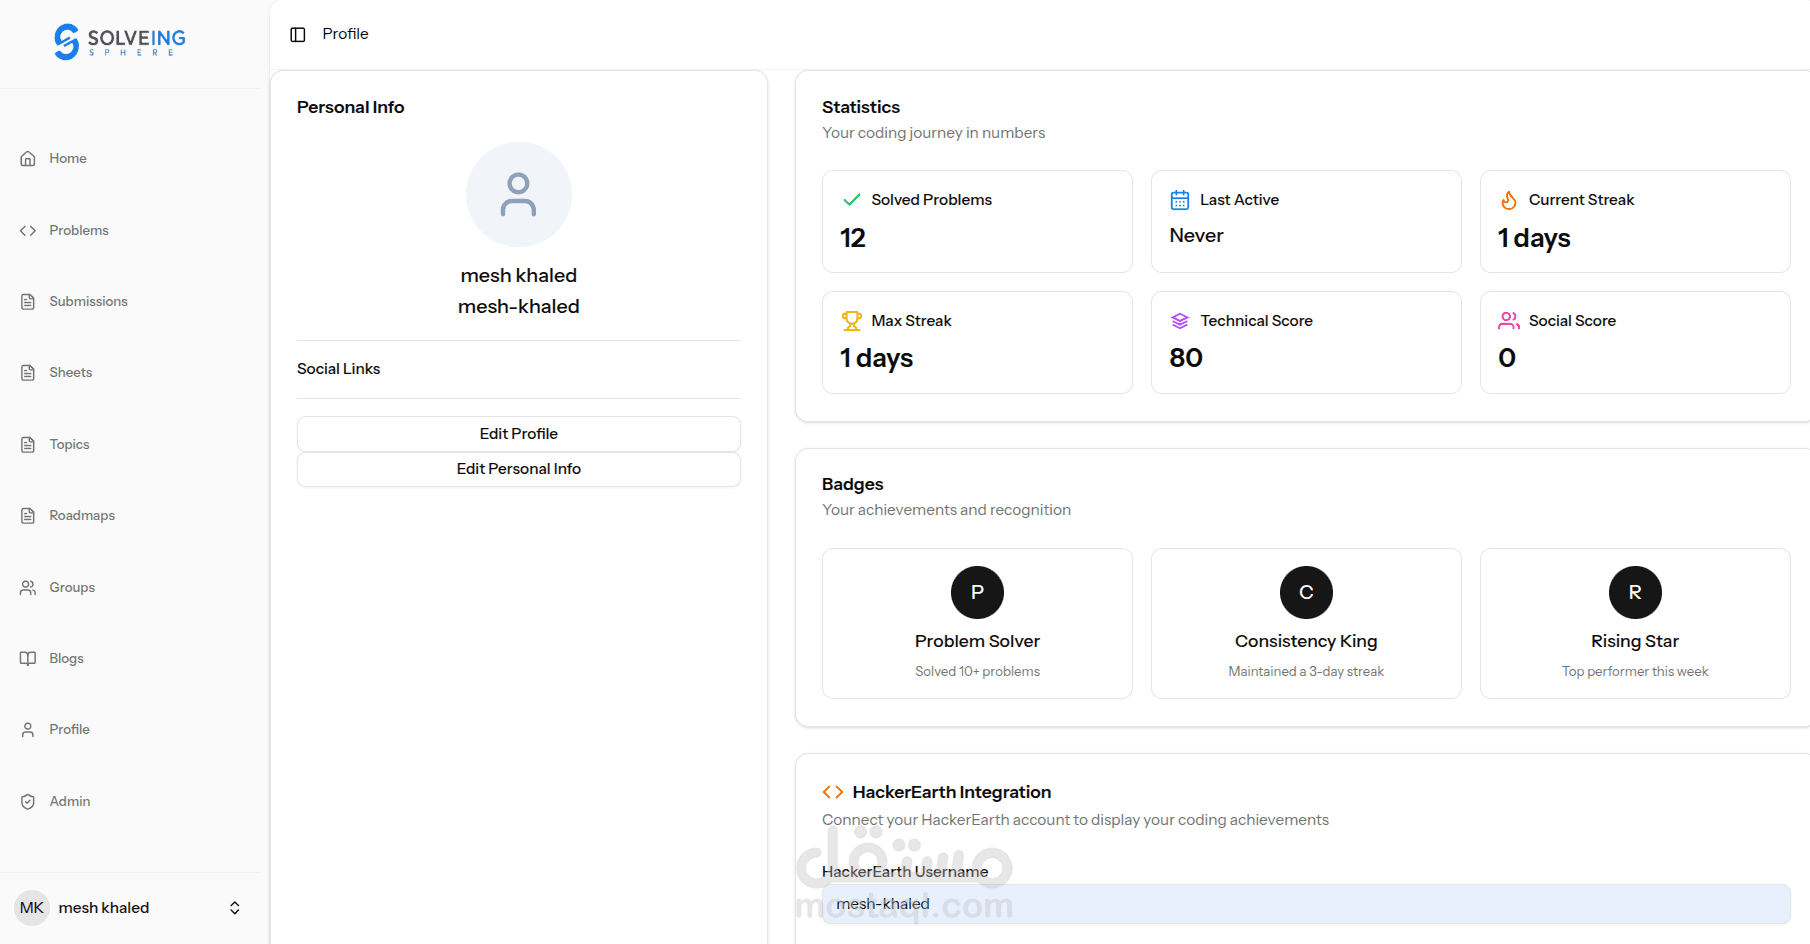Open Home in the sidebar
The height and width of the screenshot is (944, 1810).
coord(68,158)
